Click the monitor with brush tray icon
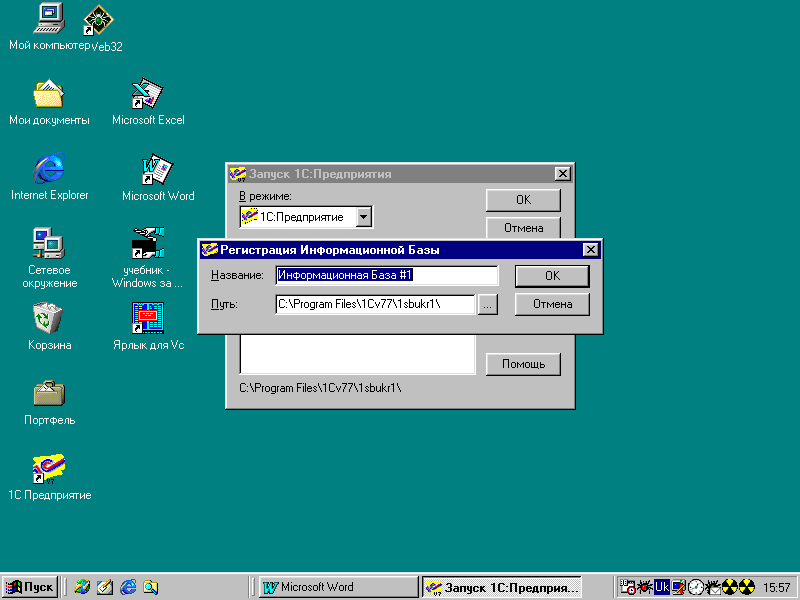Screen dimensions: 800x600 pyautogui.click(x=679, y=587)
